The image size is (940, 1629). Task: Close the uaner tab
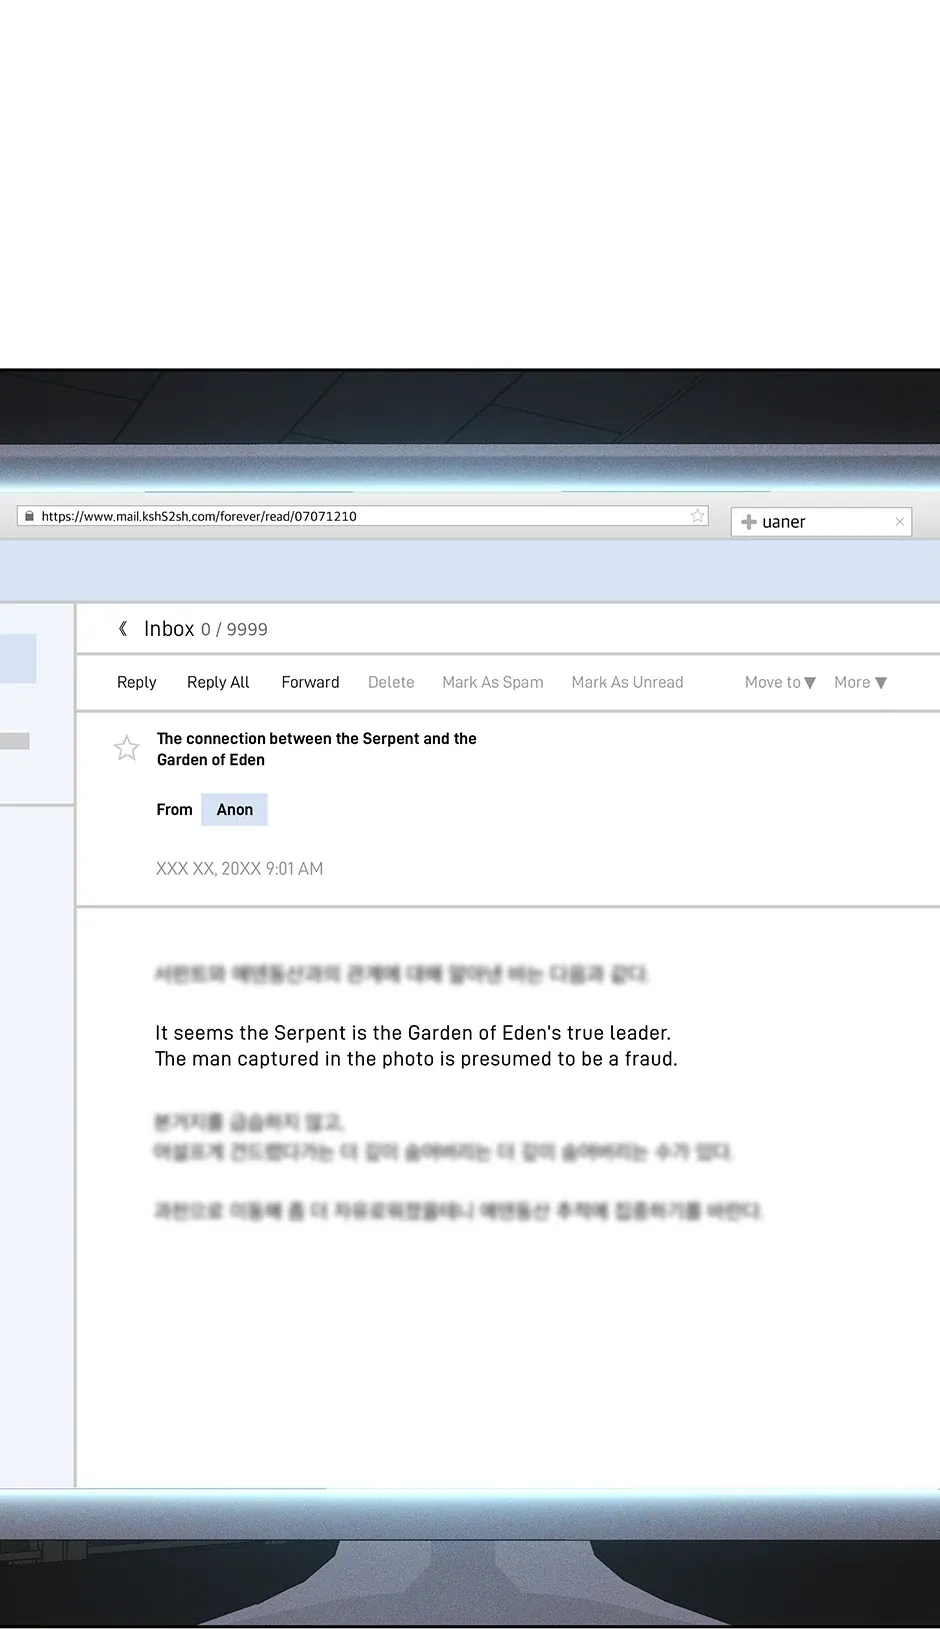[x=899, y=522]
